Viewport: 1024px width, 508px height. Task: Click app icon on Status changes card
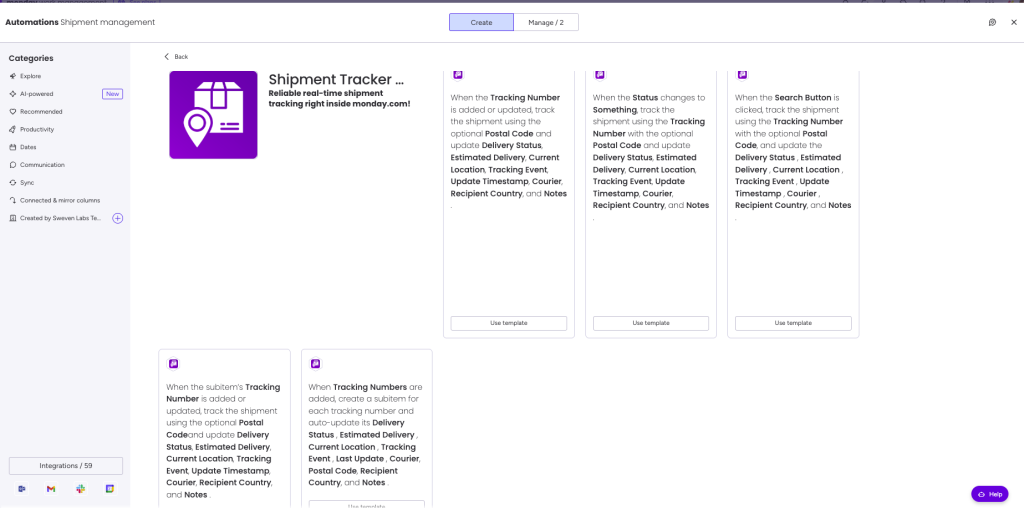[600, 74]
